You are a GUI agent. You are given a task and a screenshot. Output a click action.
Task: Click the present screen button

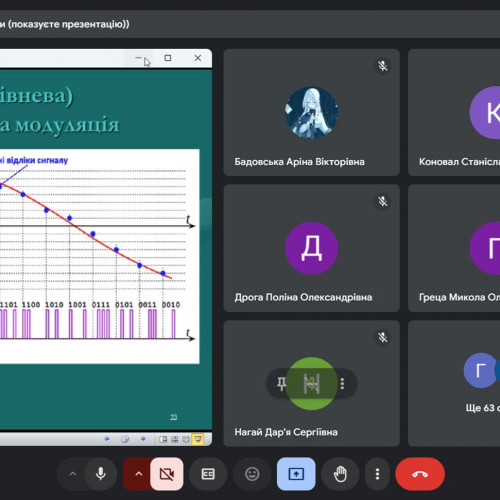296,474
